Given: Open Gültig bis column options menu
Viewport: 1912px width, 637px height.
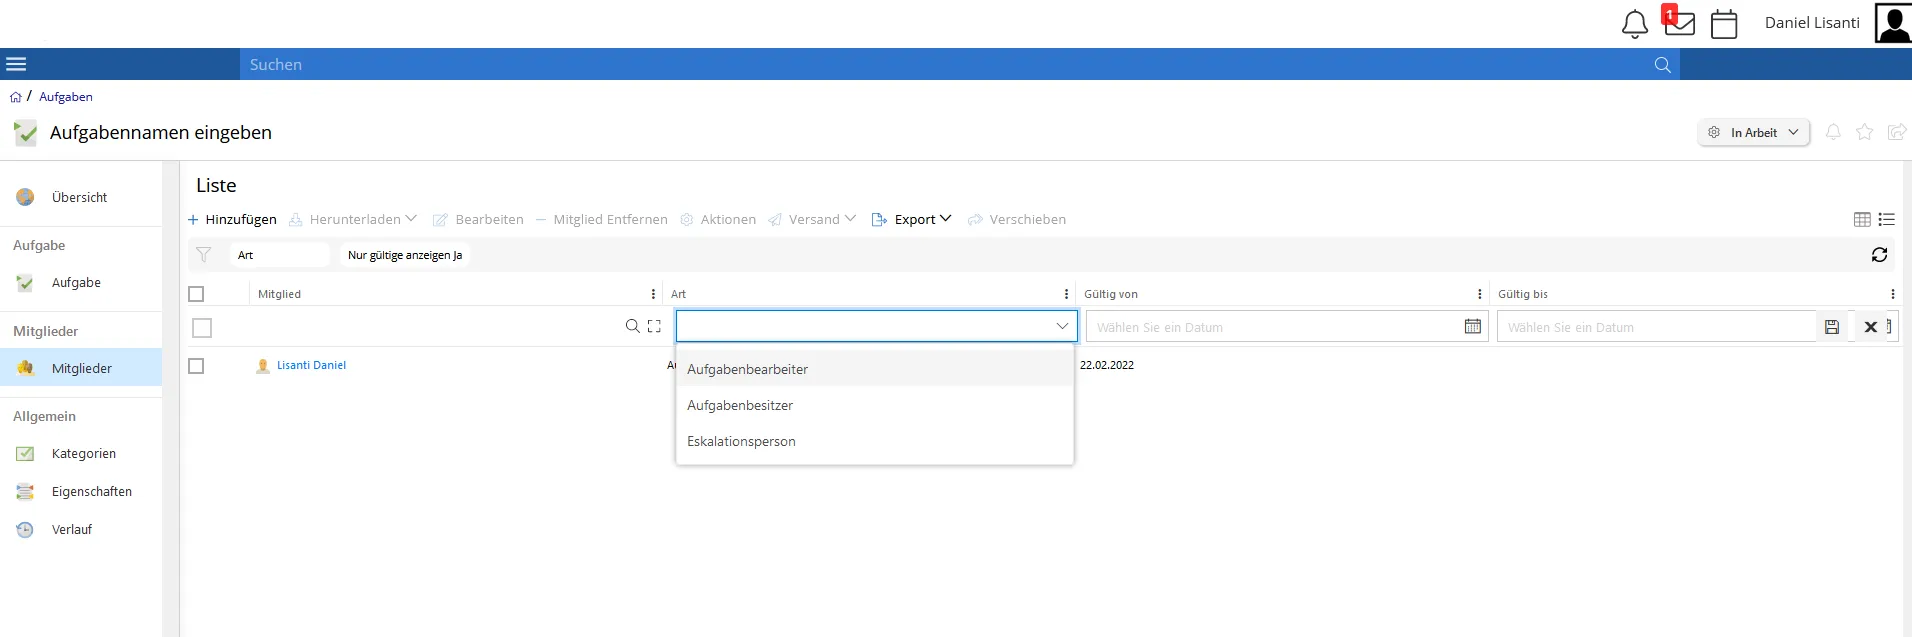Looking at the screenshot, I should tap(1893, 294).
